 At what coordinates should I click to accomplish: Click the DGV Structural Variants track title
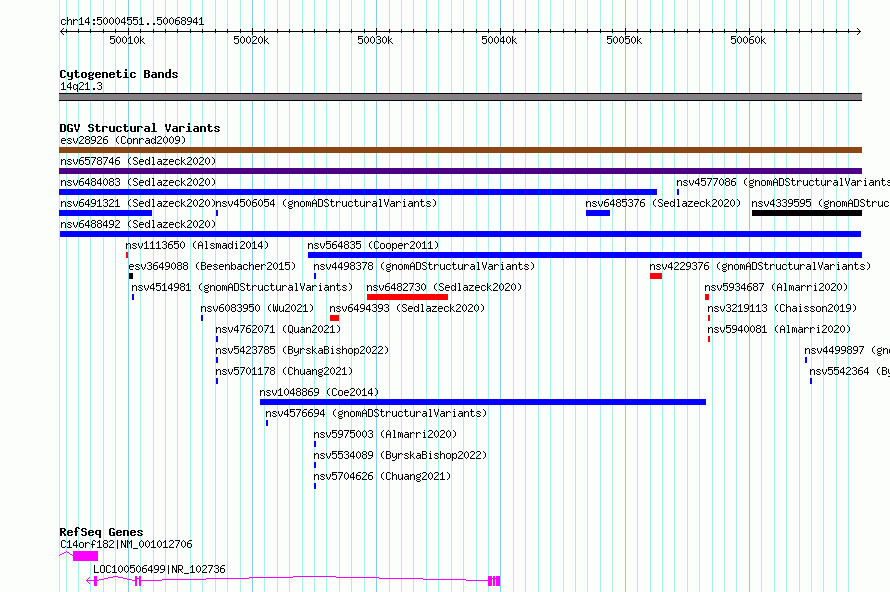(140, 128)
